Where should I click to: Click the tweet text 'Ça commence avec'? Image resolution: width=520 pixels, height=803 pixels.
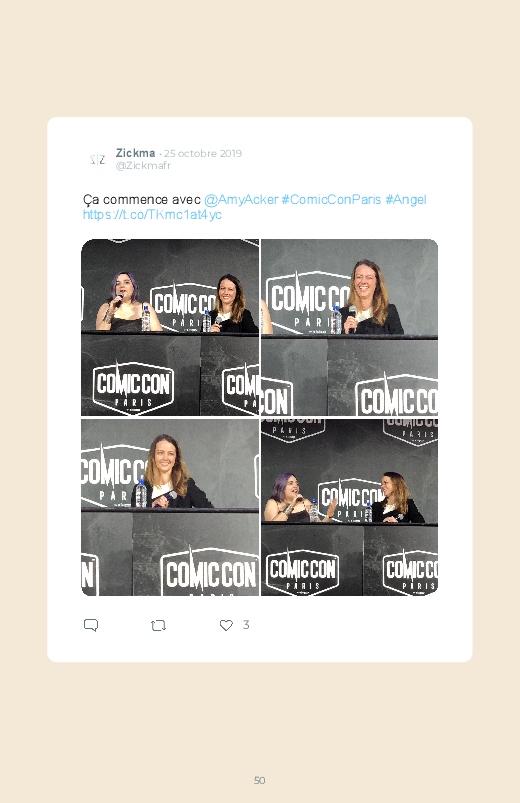coord(141,199)
